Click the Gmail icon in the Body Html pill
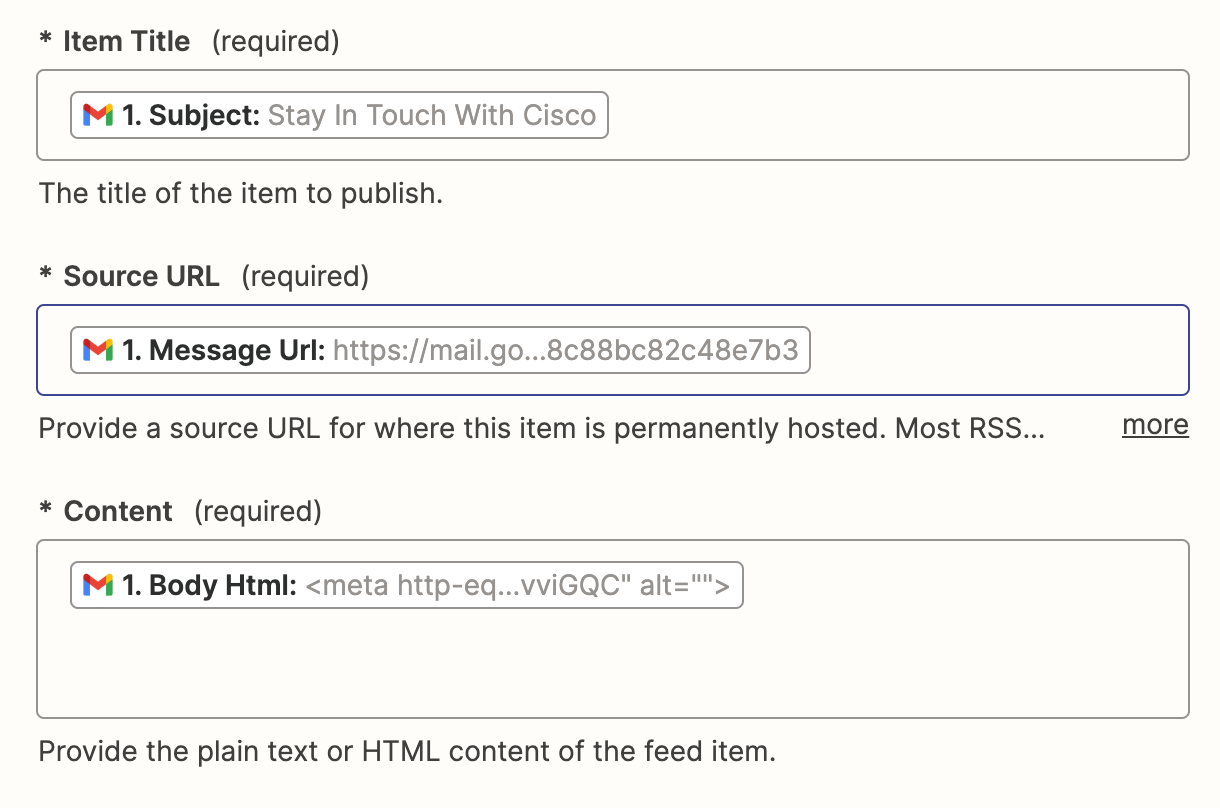The width and height of the screenshot is (1220, 808). (97, 585)
